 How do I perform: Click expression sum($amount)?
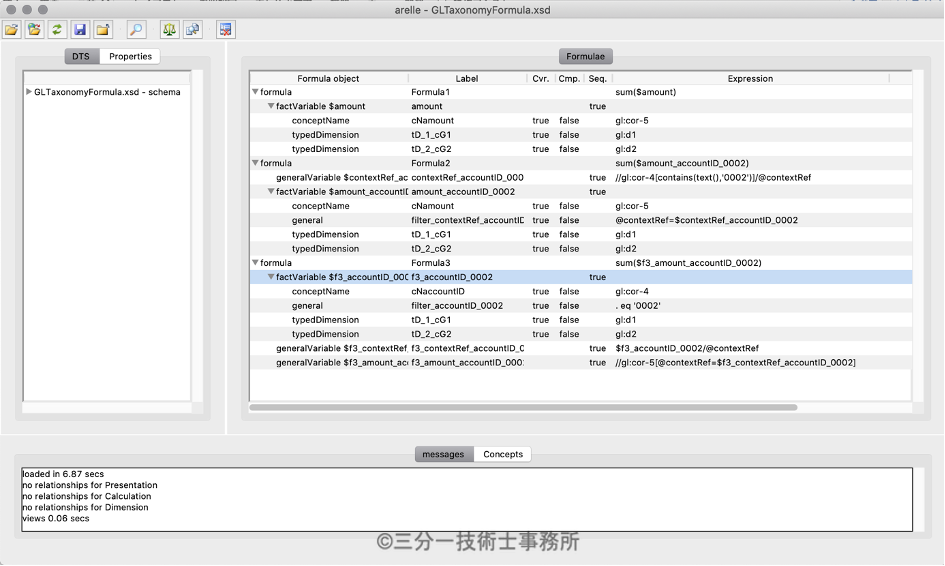pos(645,92)
